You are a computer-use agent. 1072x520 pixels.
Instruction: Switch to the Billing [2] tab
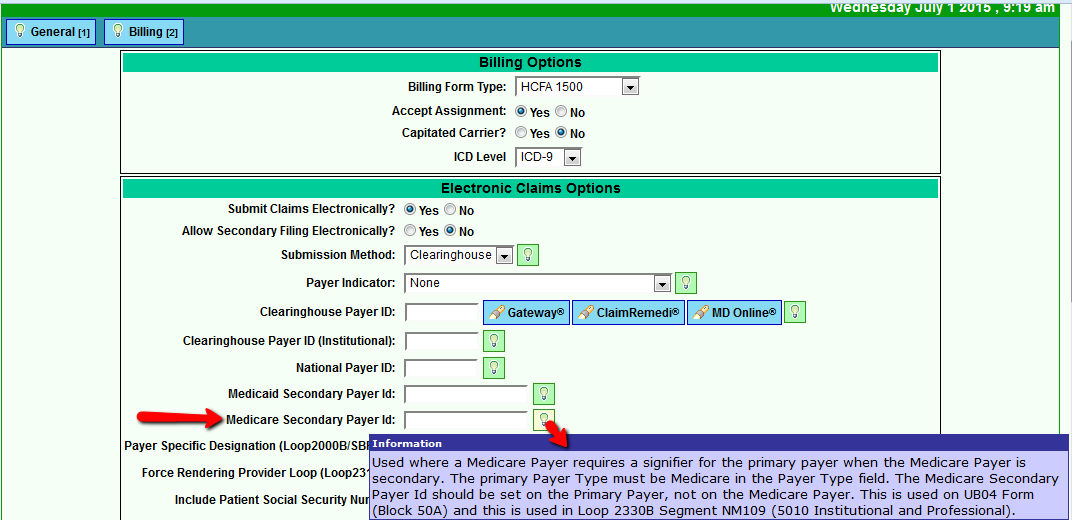tap(144, 32)
